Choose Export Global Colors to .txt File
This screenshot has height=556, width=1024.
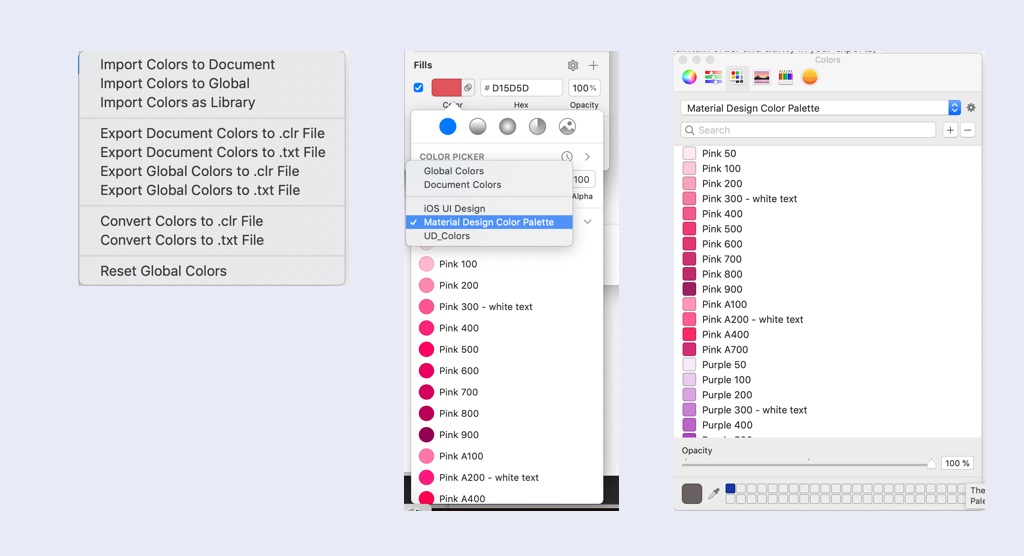tap(200, 189)
